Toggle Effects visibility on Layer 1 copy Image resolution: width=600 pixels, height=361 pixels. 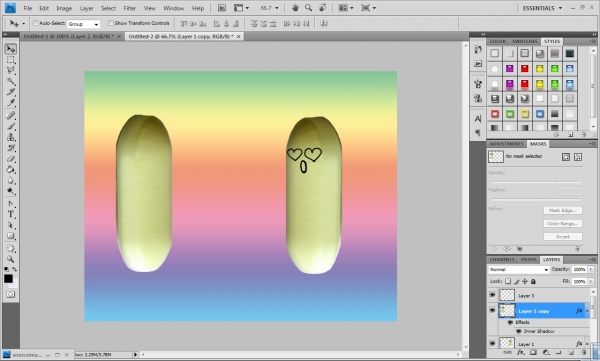coord(510,322)
